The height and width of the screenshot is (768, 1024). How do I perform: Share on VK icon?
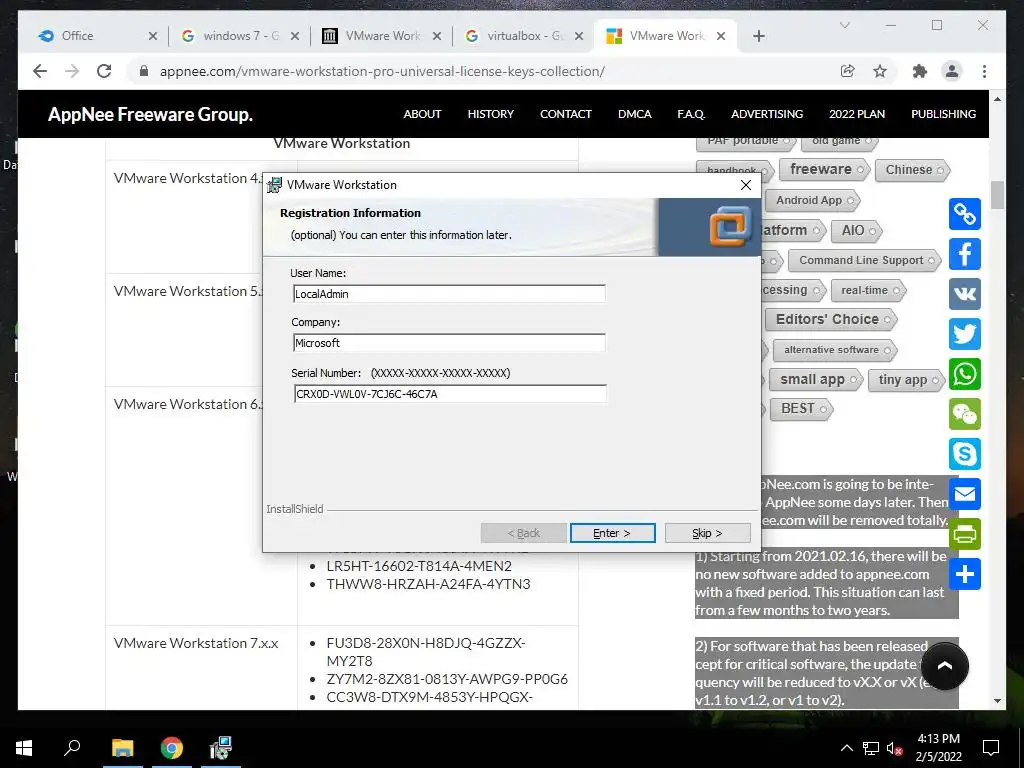965,294
